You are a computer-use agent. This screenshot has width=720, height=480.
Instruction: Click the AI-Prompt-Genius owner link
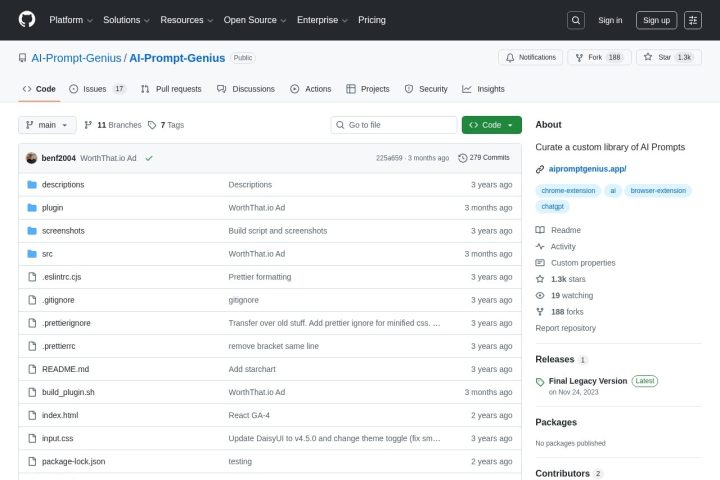(x=76, y=58)
